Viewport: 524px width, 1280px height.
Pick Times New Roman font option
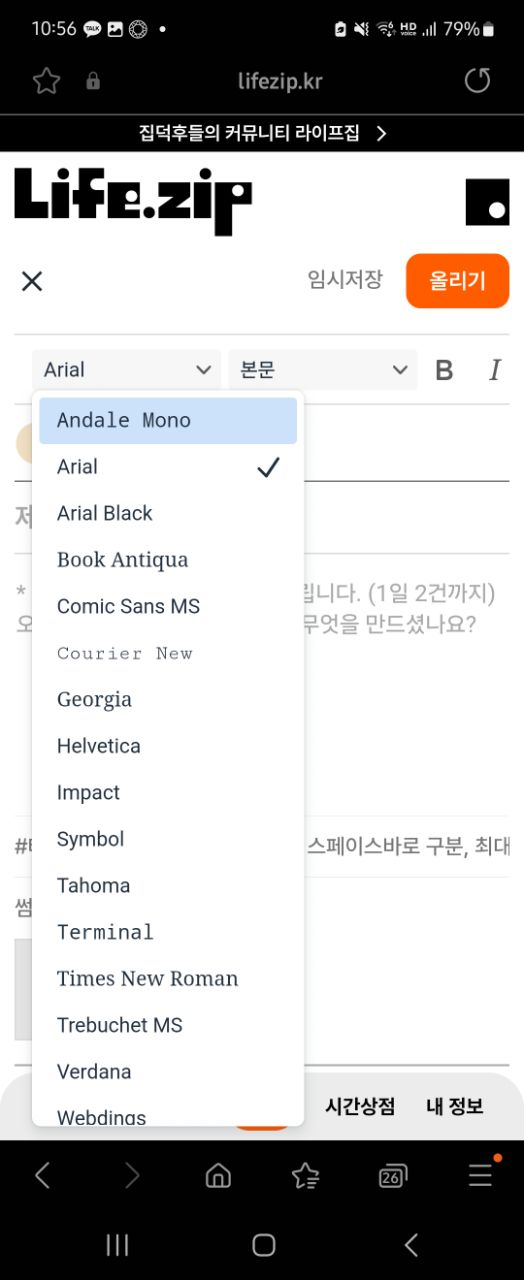(x=168, y=978)
